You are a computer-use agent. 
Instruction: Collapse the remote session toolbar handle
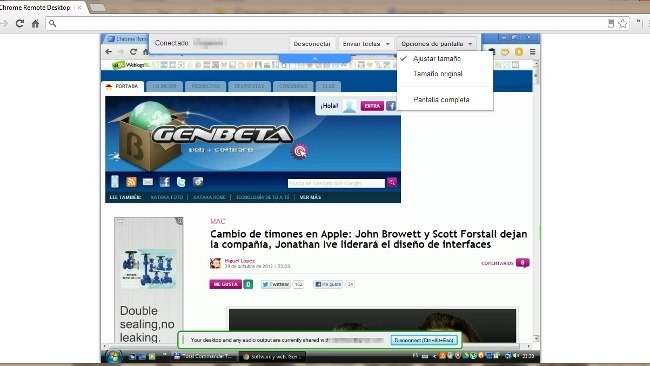point(315,58)
